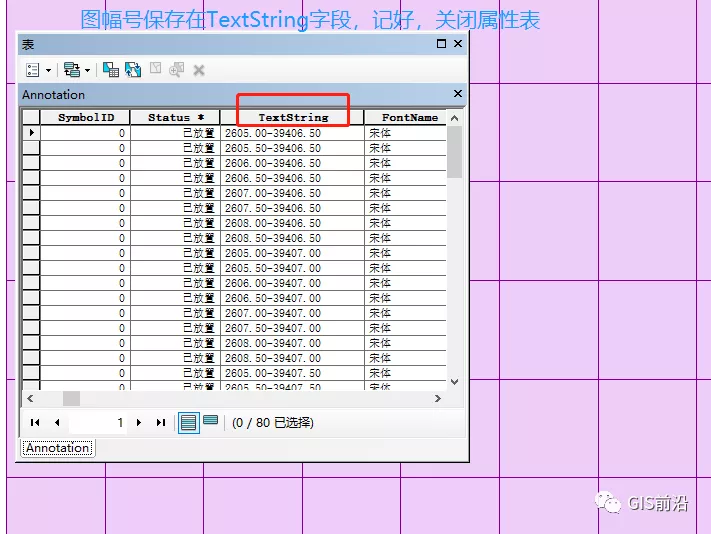Switch to the Annotation tab at bottom
Image resolution: width=711 pixels, height=534 pixels.
[58, 448]
